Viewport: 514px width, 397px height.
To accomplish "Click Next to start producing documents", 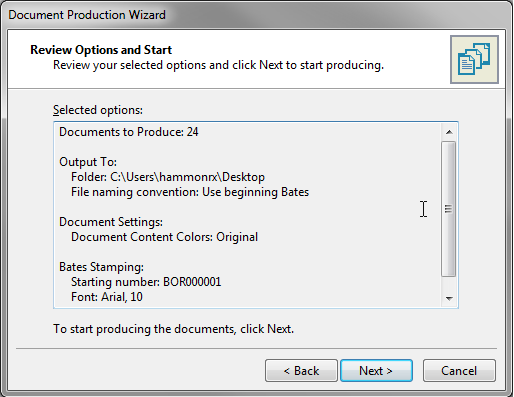I will 376,370.
